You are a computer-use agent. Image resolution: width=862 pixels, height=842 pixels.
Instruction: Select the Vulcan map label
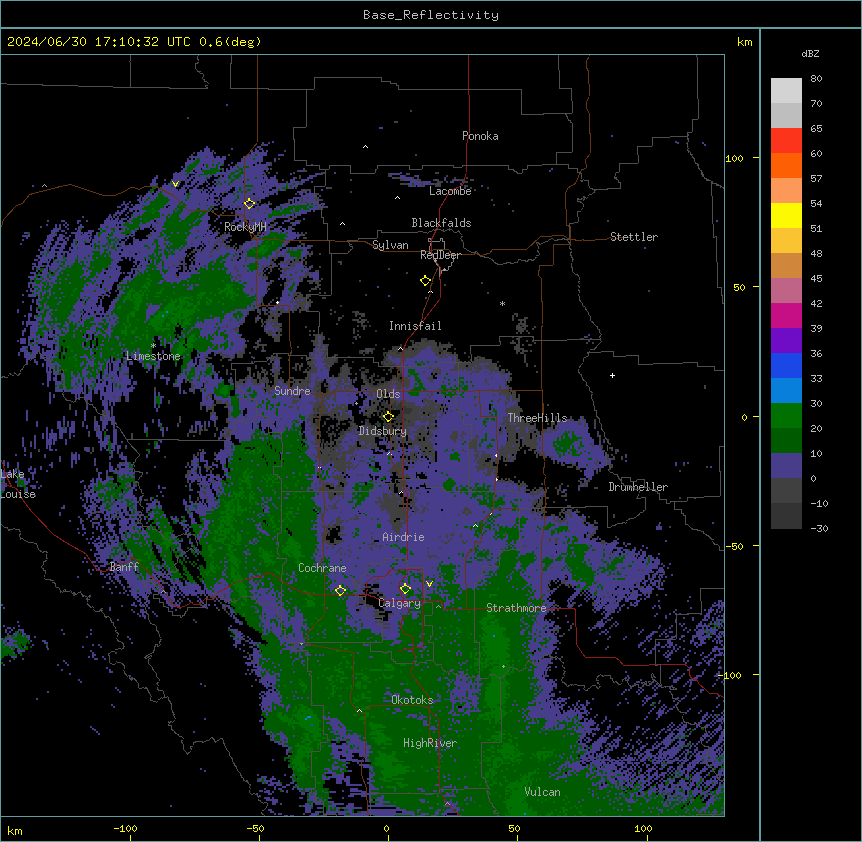tap(543, 792)
